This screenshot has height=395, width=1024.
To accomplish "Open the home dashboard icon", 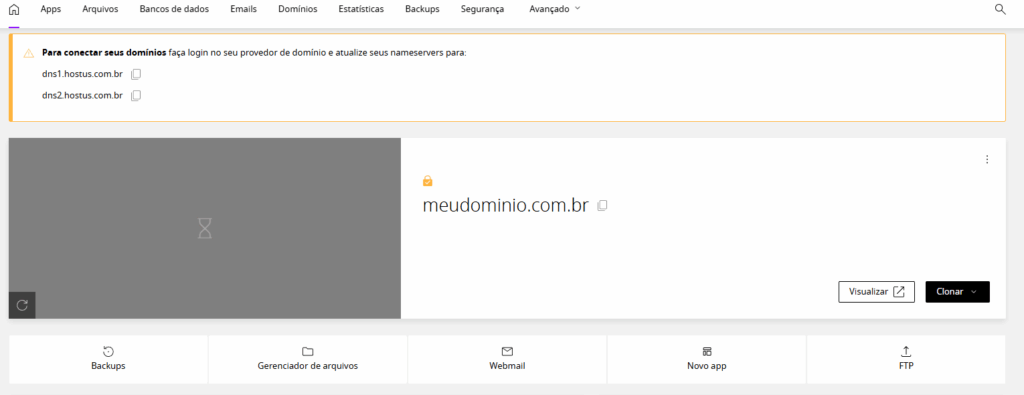I will click(x=14, y=10).
